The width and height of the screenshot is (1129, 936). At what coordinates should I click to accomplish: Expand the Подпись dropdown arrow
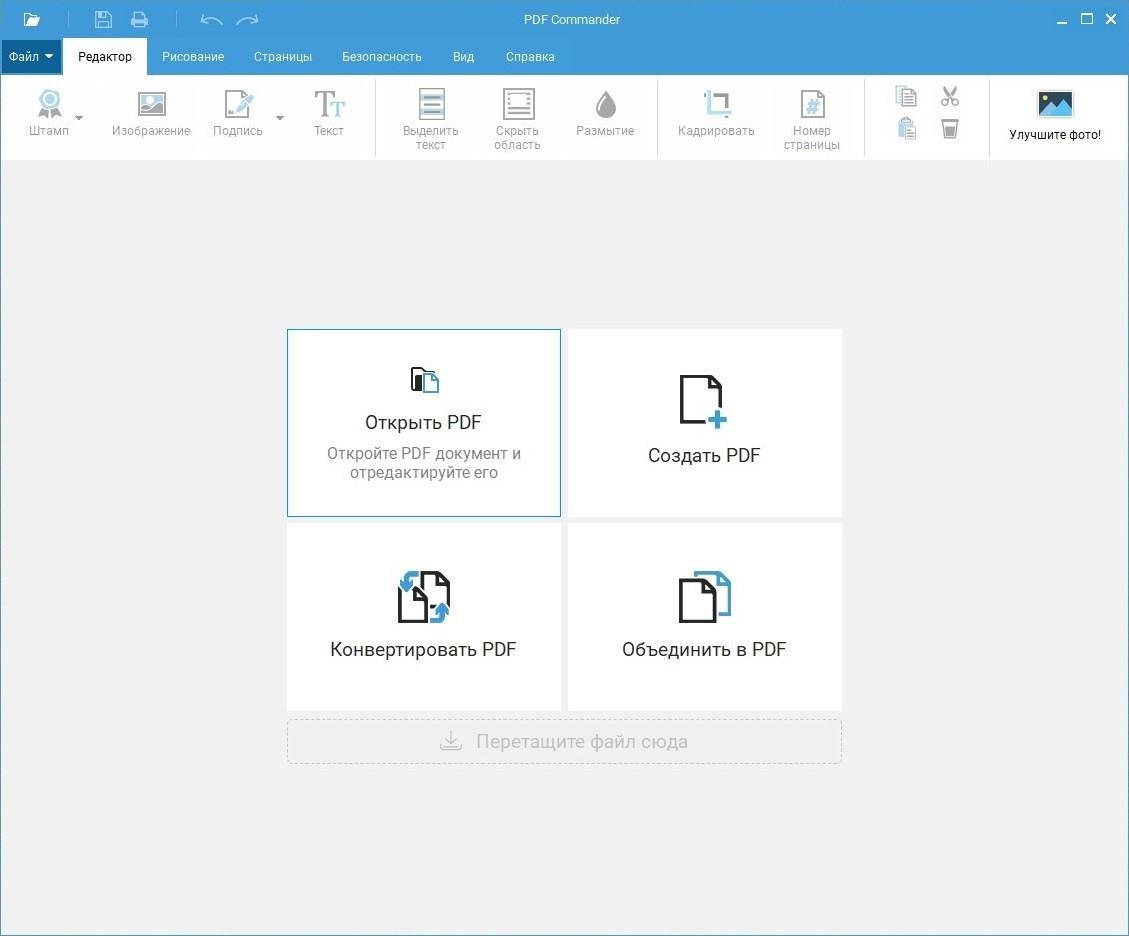tap(280, 117)
